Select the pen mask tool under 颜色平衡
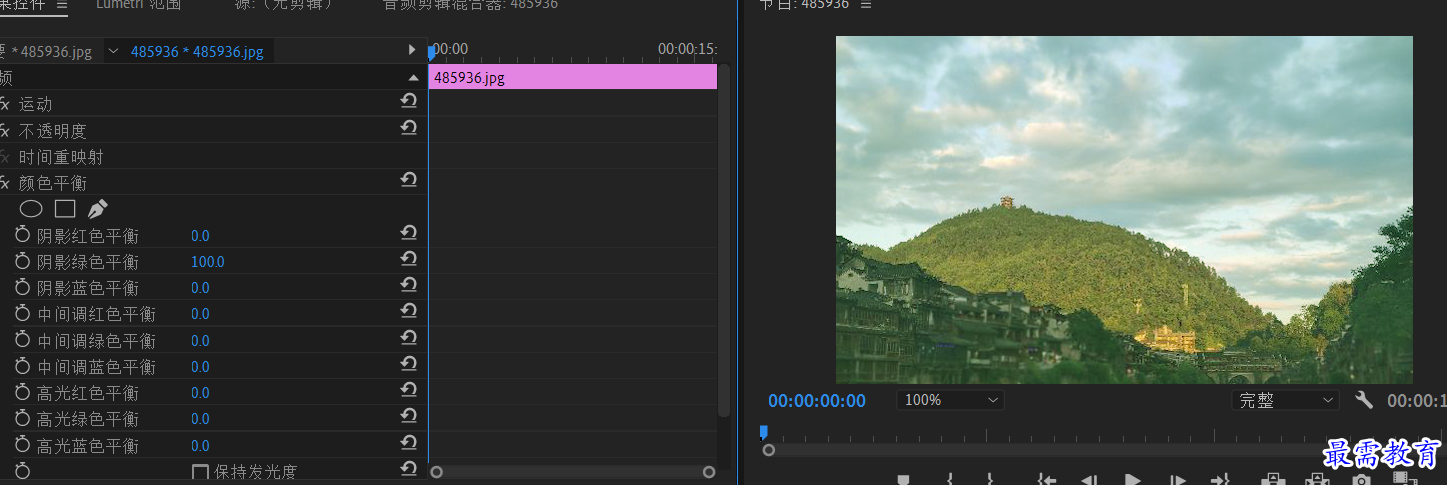 pos(97,209)
